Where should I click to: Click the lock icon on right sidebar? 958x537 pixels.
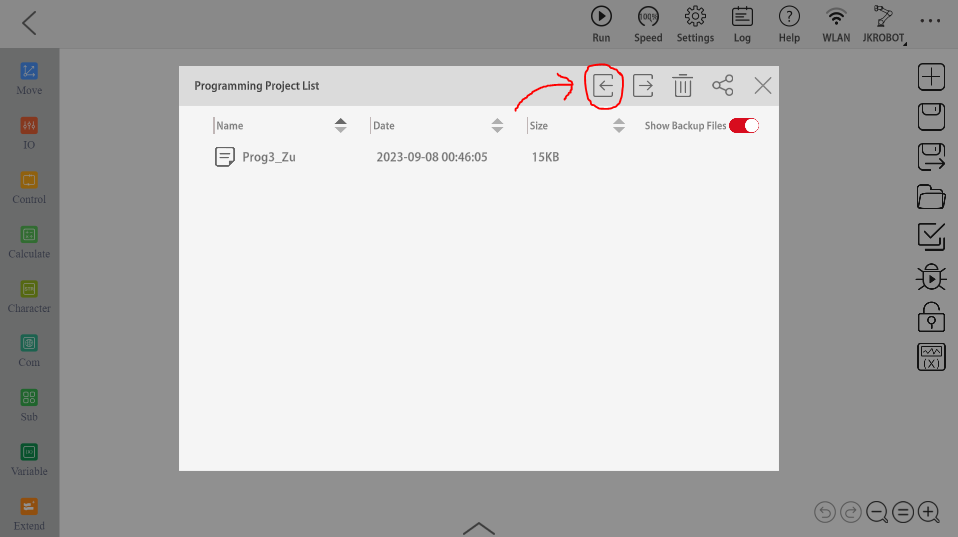point(931,317)
